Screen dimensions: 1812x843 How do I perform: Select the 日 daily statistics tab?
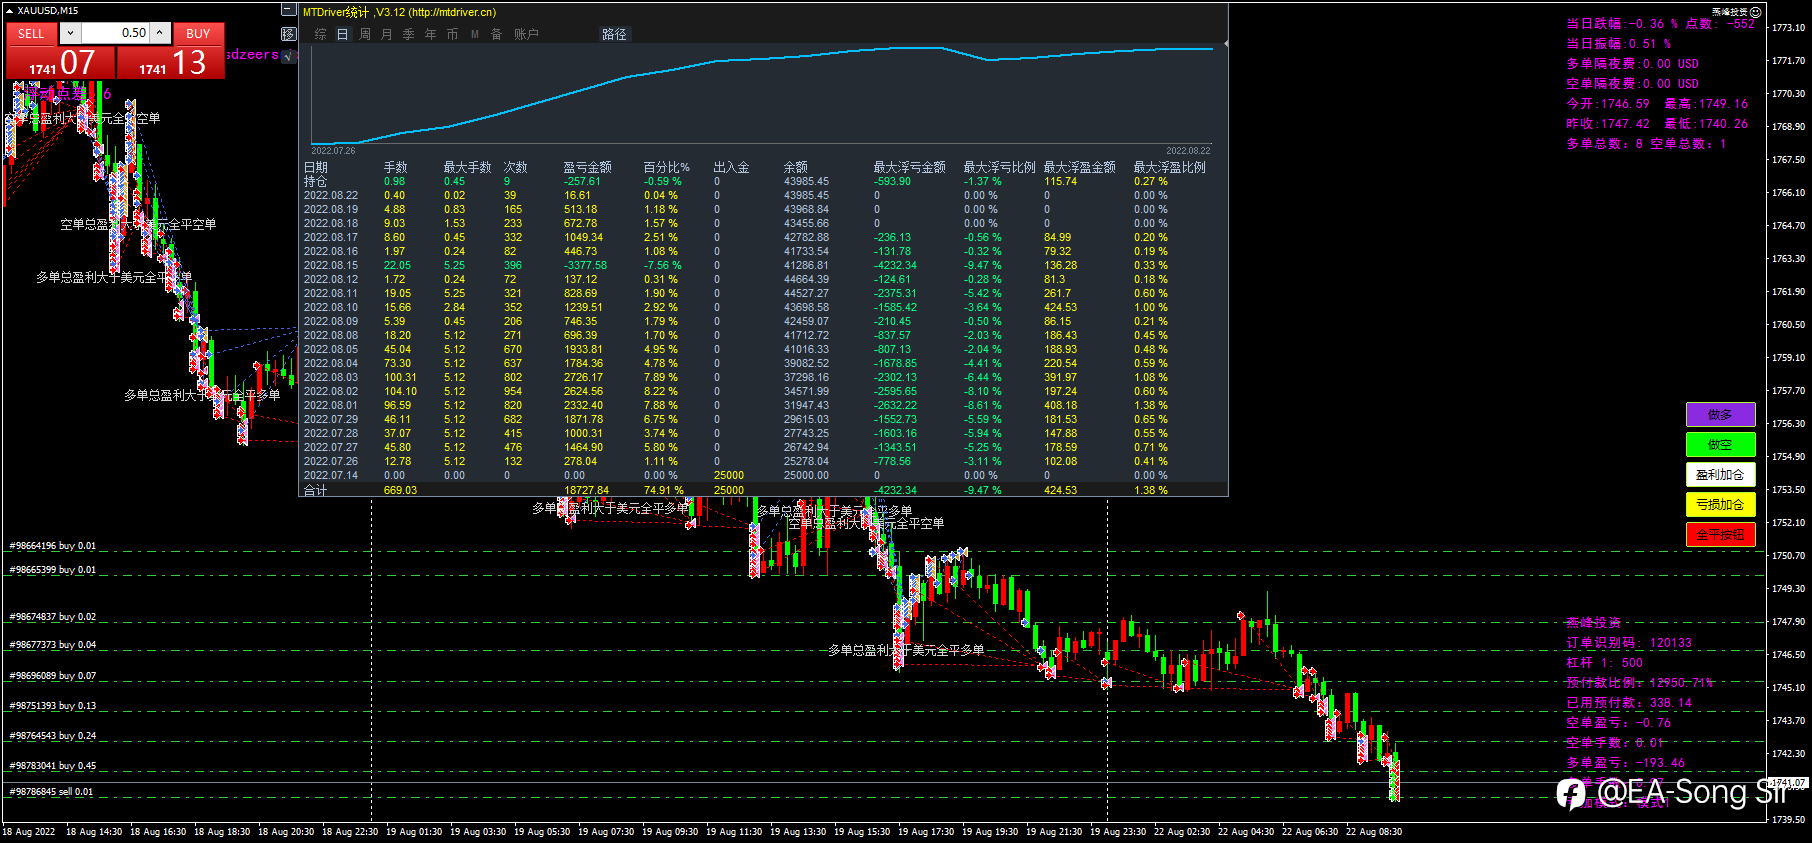[x=342, y=34]
